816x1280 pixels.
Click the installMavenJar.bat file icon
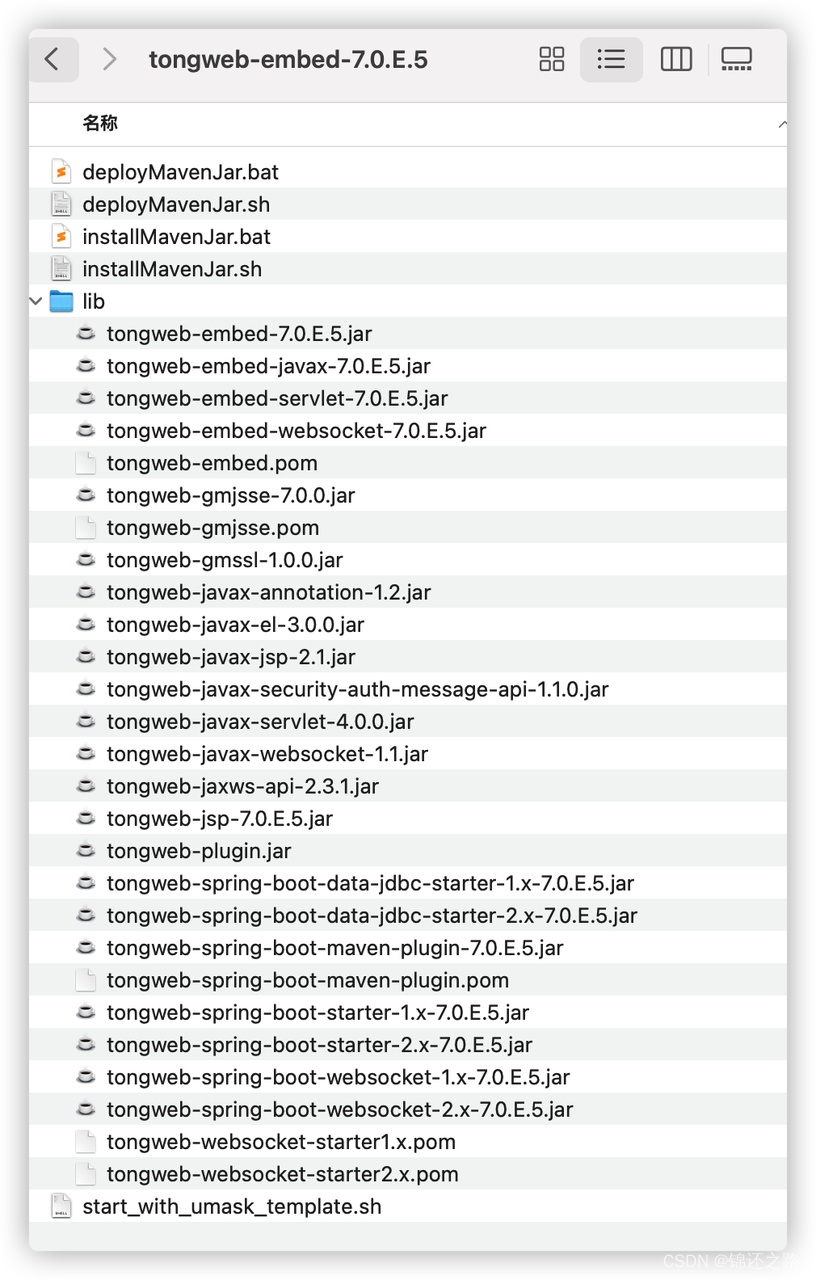coord(61,236)
